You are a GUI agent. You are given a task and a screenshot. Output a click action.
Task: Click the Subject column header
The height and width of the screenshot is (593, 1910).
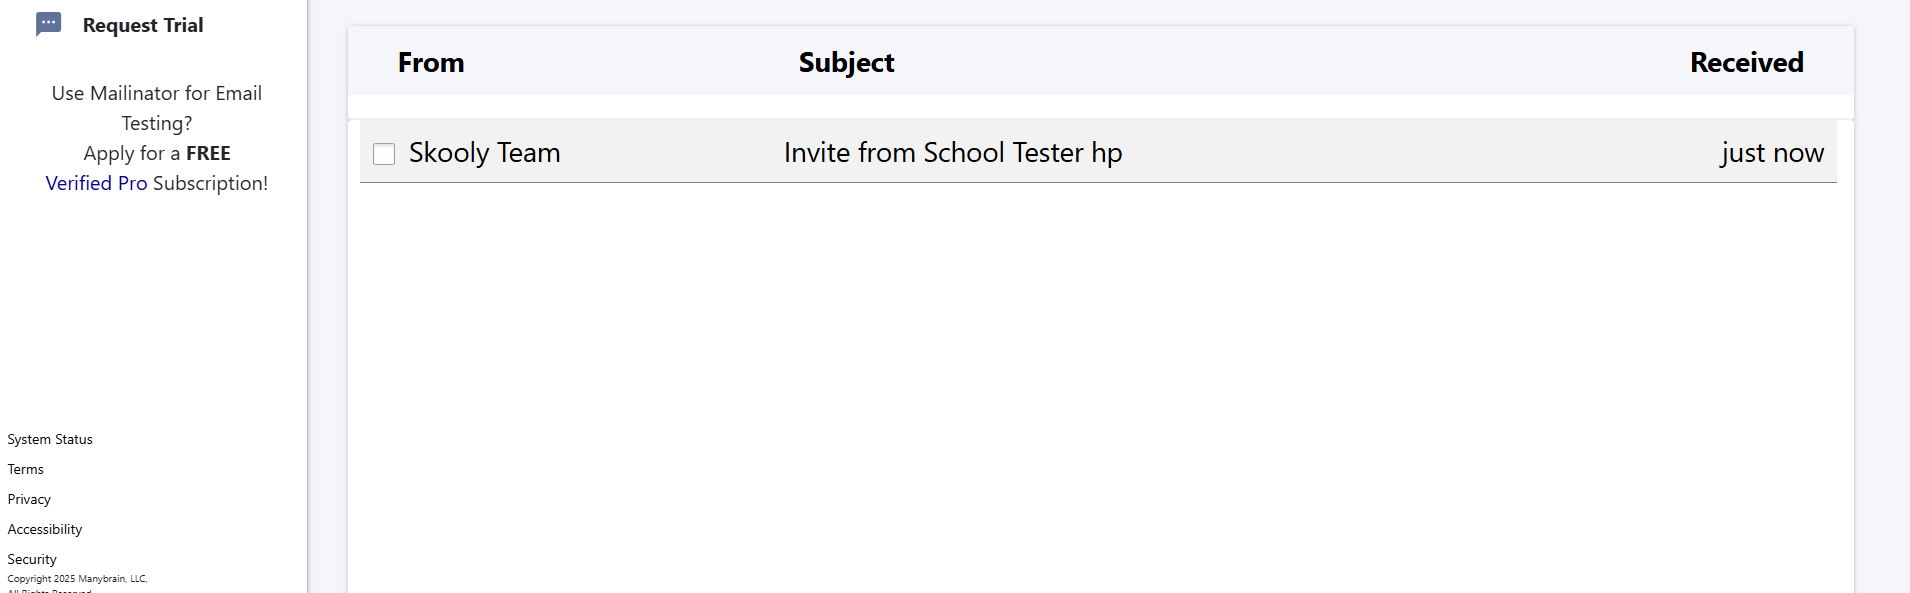[846, 63]
